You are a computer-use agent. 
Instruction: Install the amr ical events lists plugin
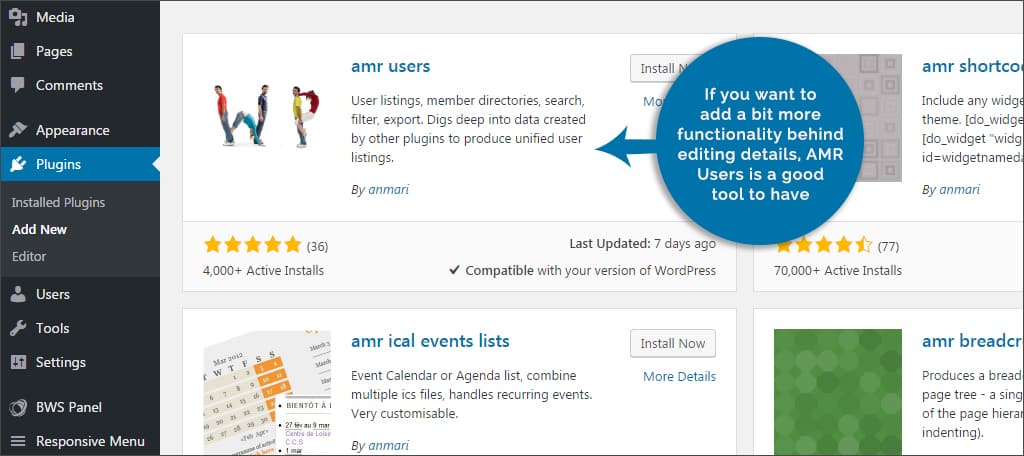[673, 344]
